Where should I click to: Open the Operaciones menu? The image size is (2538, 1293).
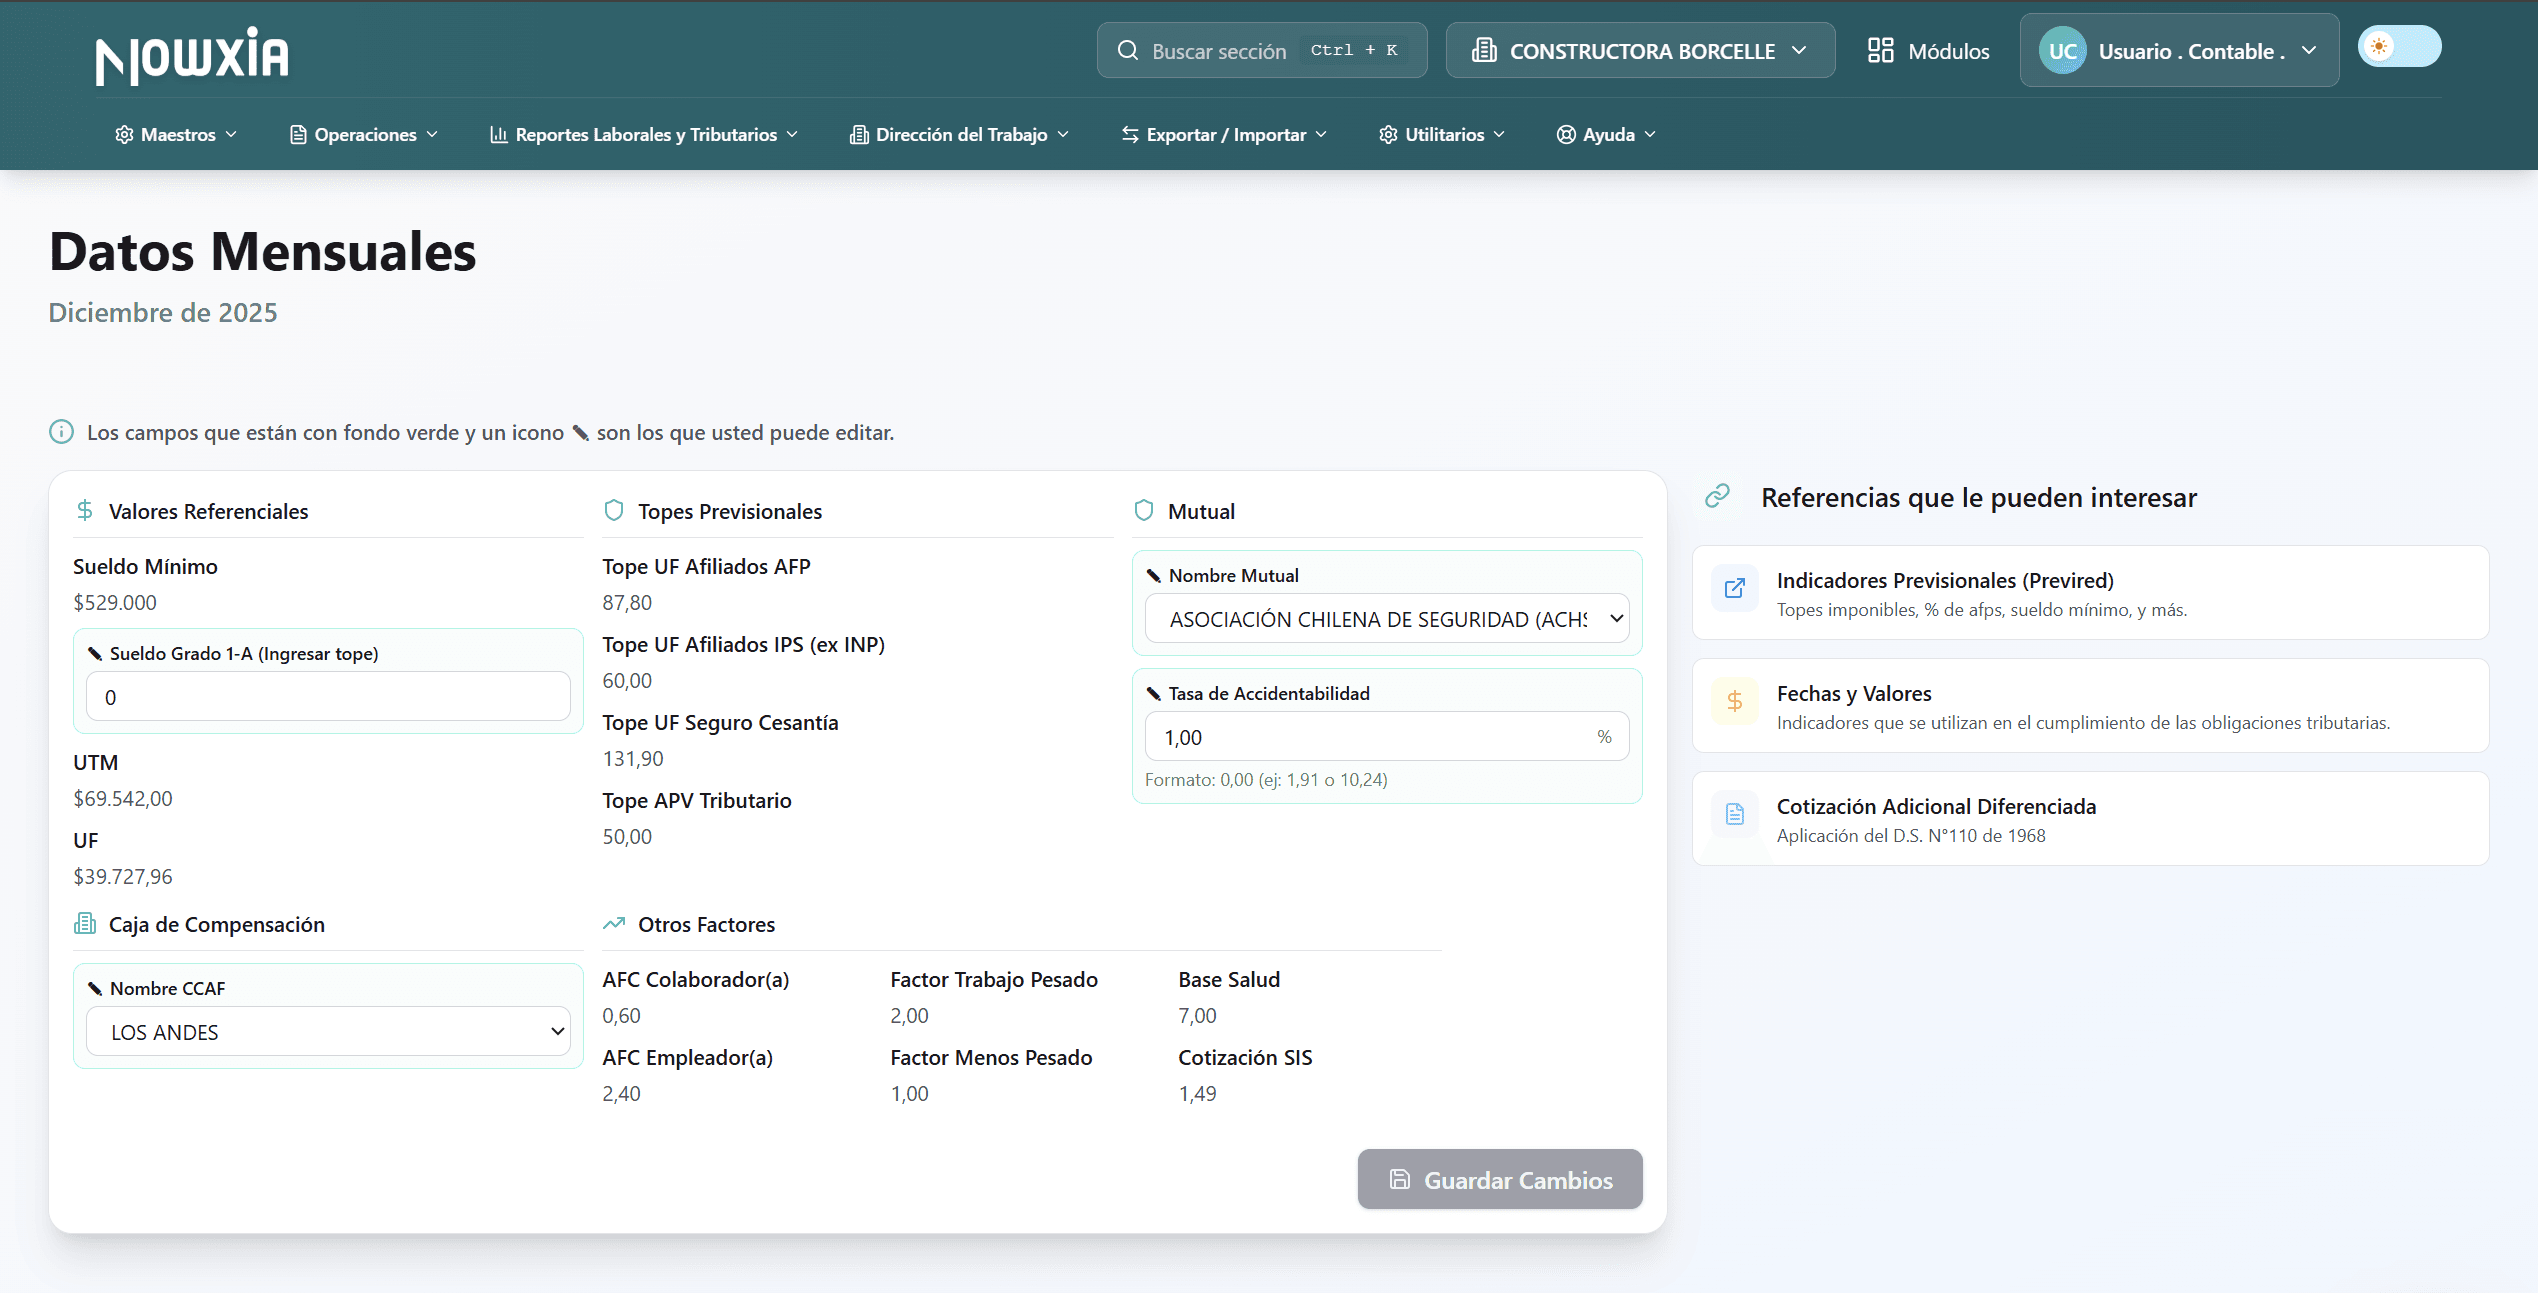click(x=364, y=134)
